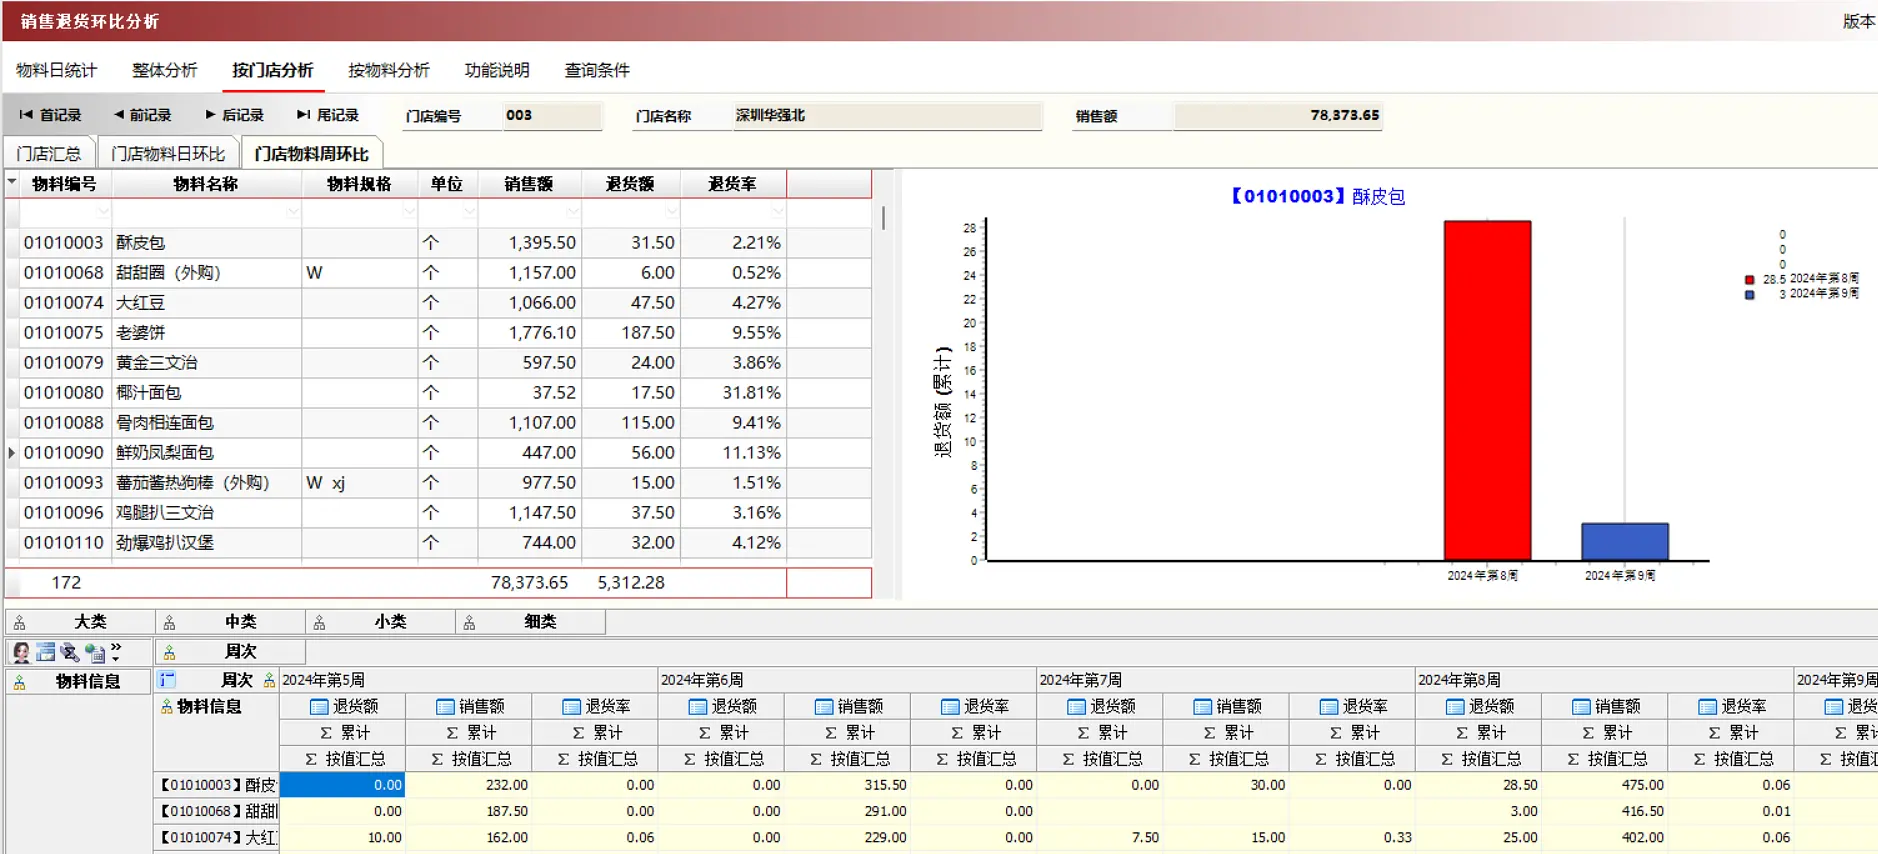Click the 门店名称 field showing 深圳华强北
Image resolution: width=1878 pixels, height=854 pixels.
(x=887, y=116)
